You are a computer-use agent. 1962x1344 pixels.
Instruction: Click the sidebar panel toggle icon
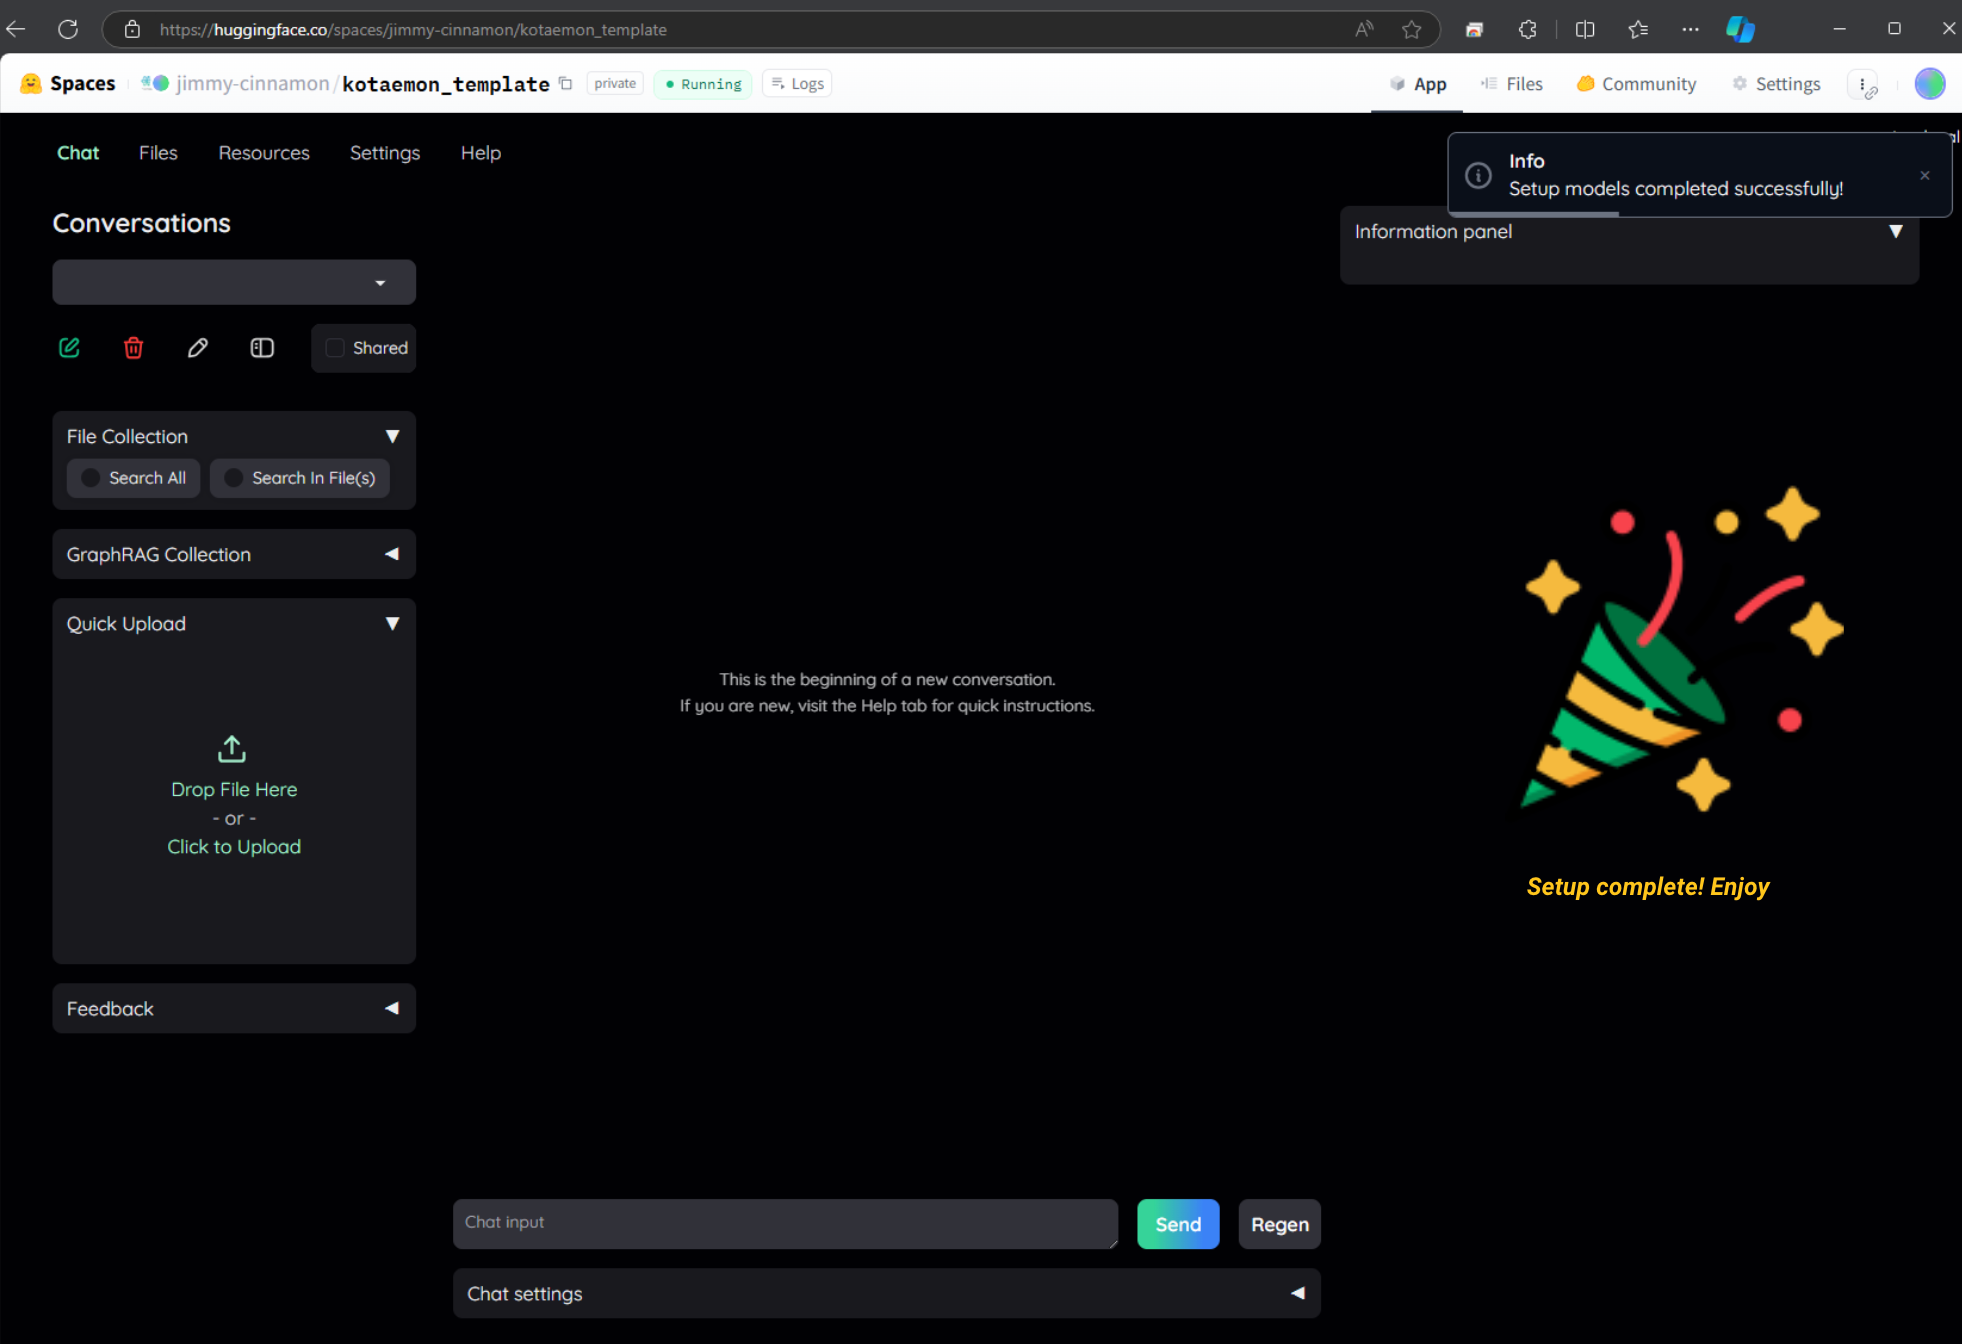coord(262,348)
